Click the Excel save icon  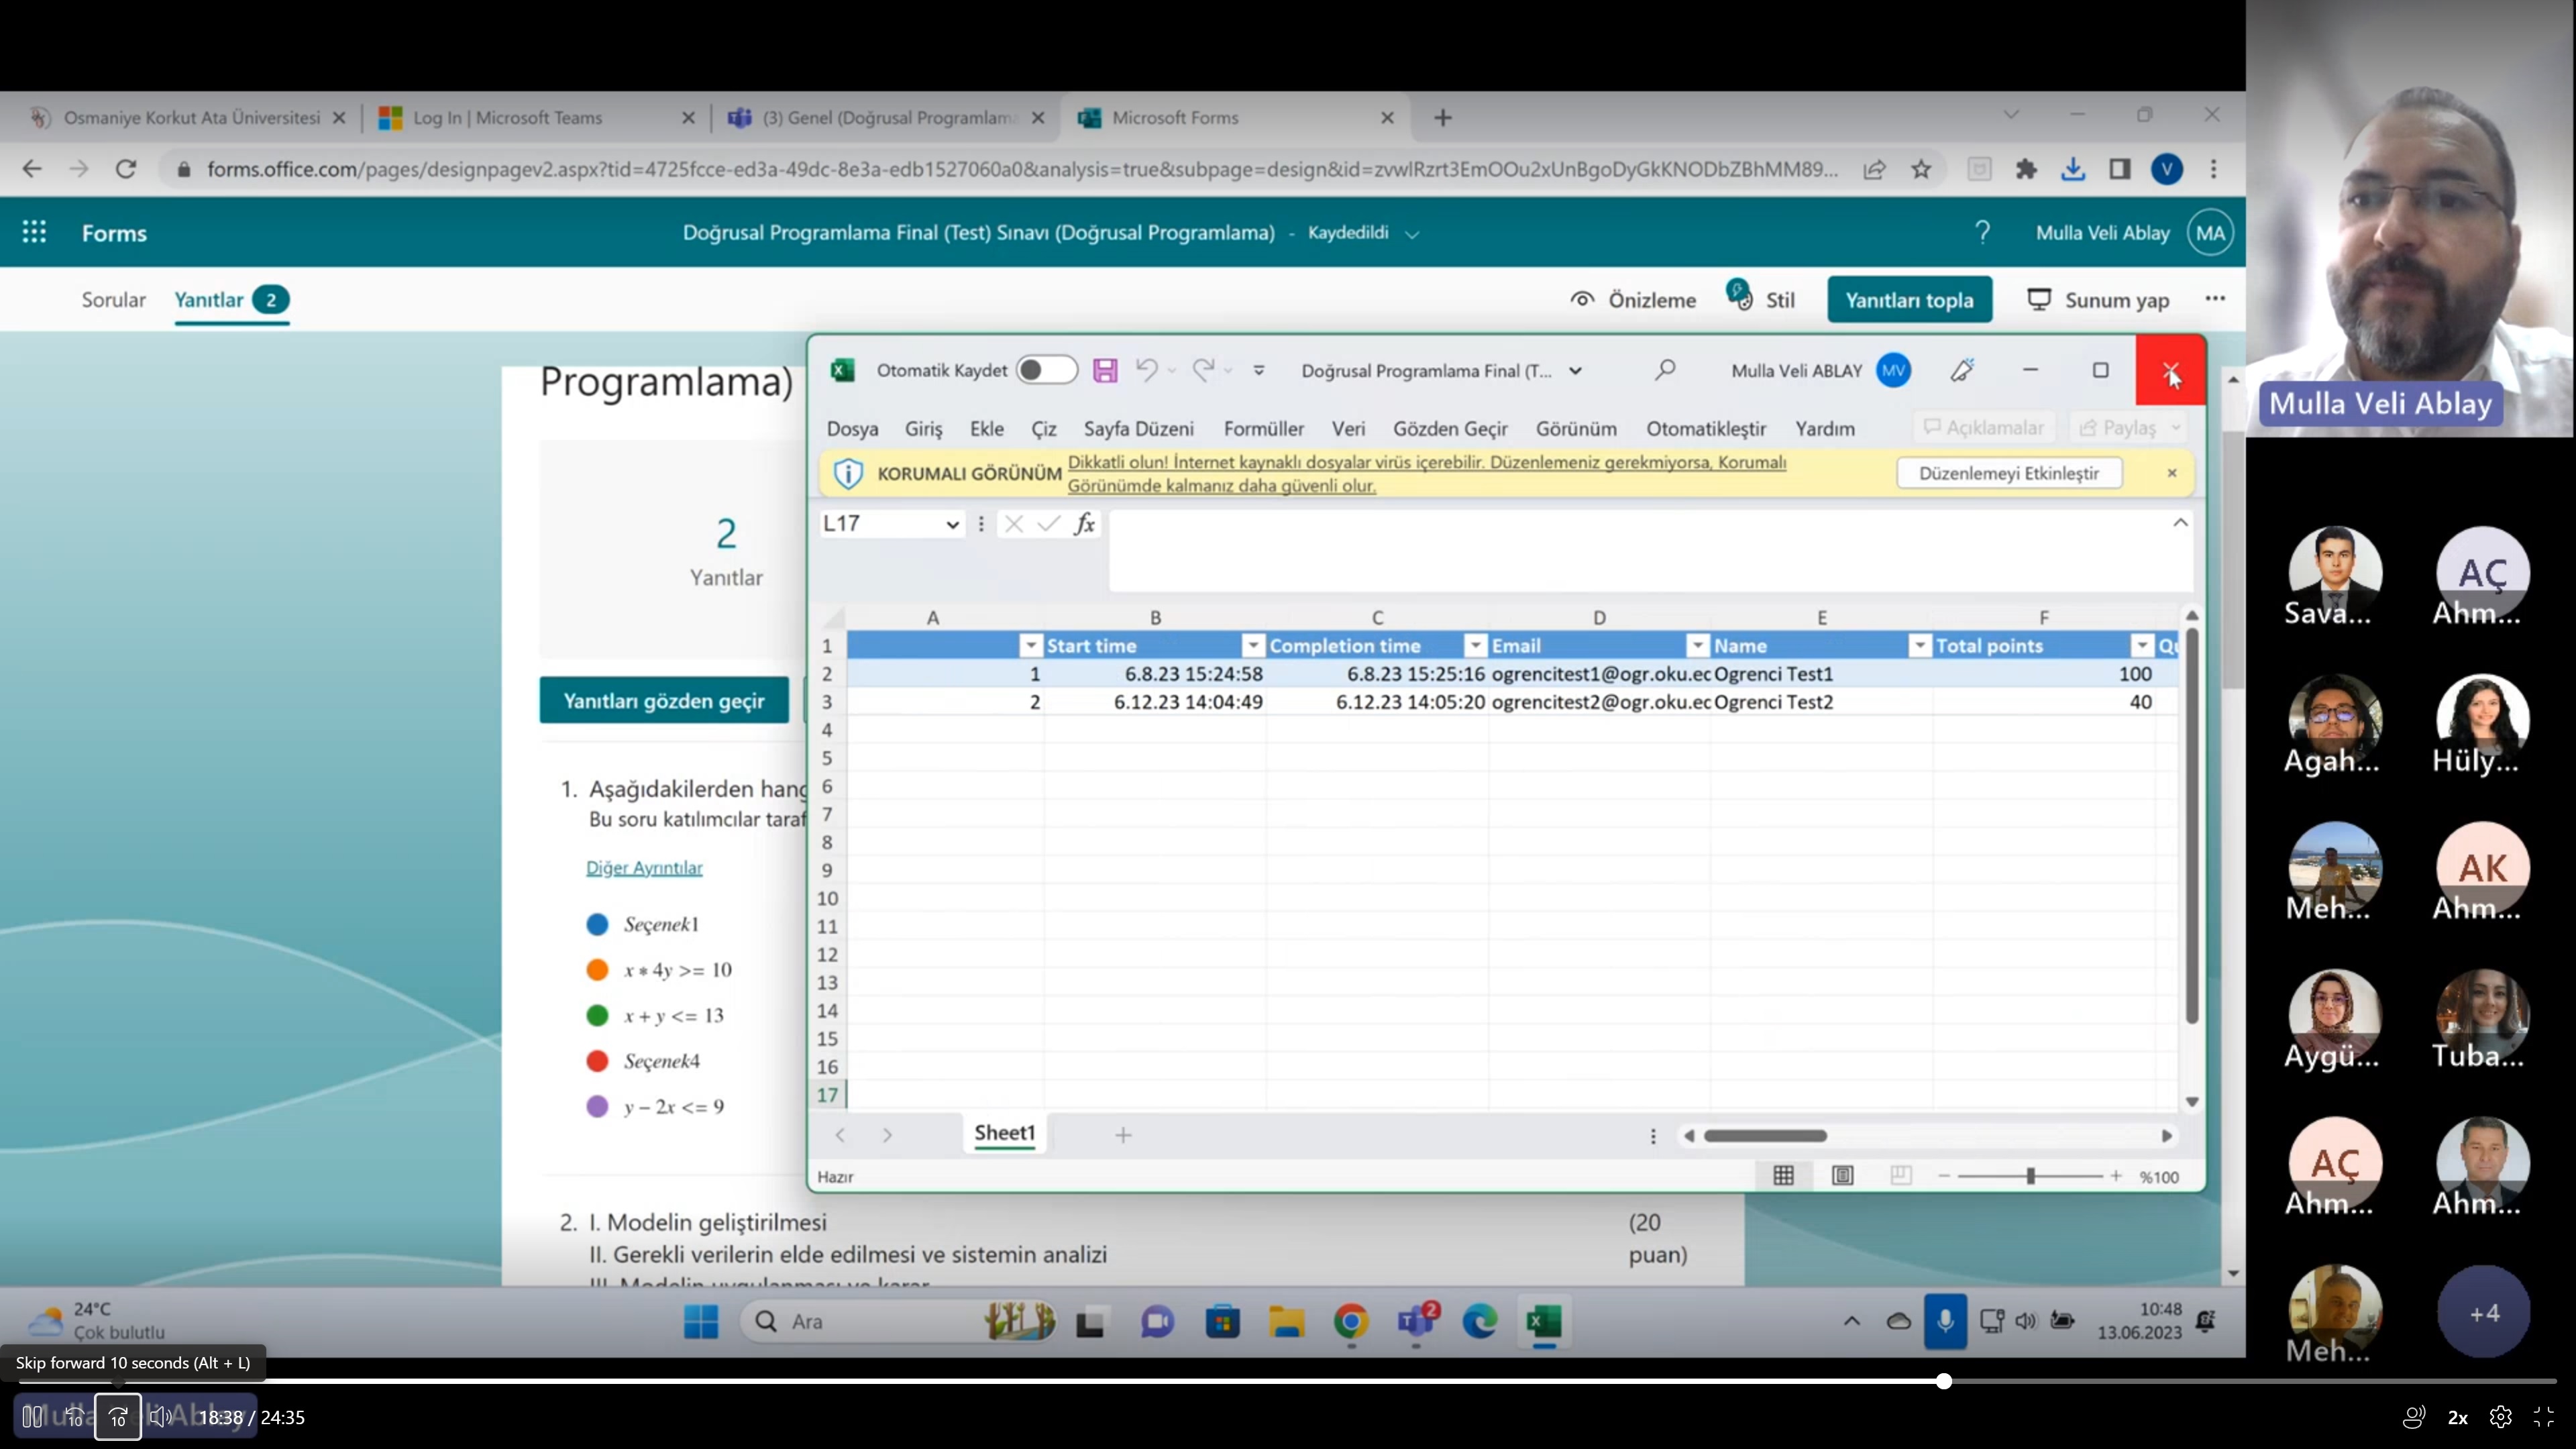[x=1105, y=370]
